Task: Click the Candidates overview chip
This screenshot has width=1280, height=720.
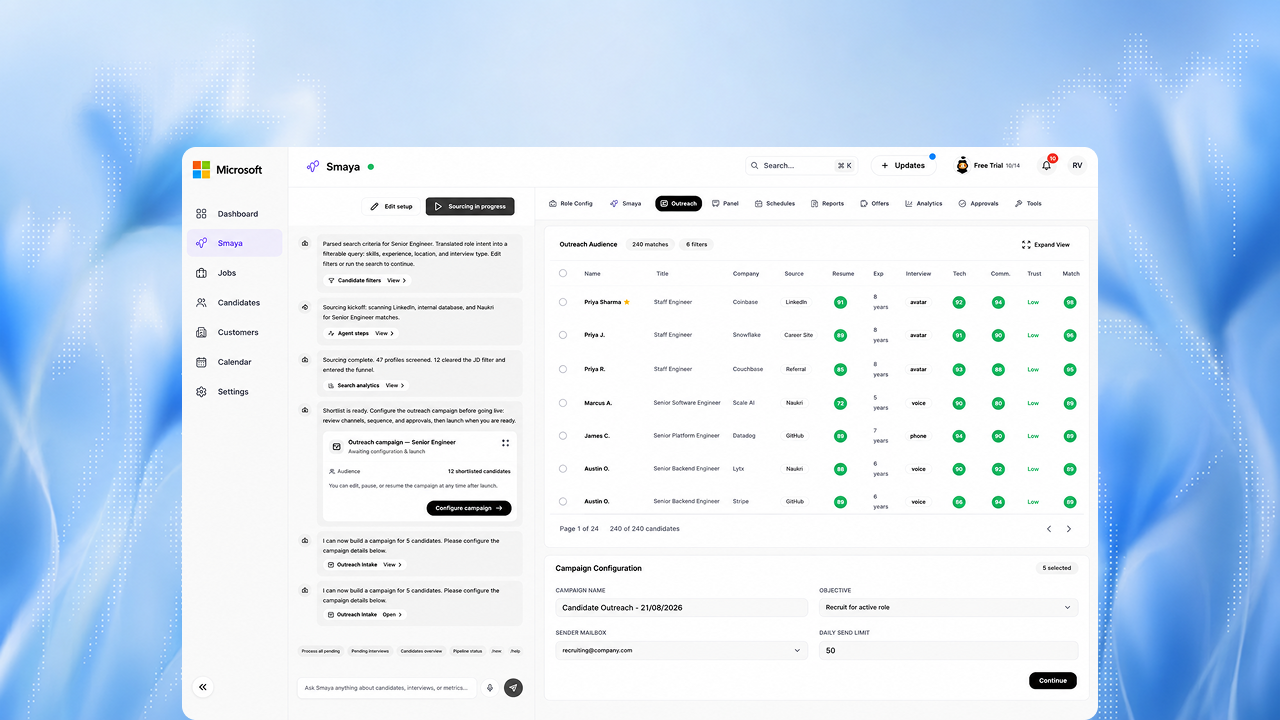Action: [x=421, y=651]
